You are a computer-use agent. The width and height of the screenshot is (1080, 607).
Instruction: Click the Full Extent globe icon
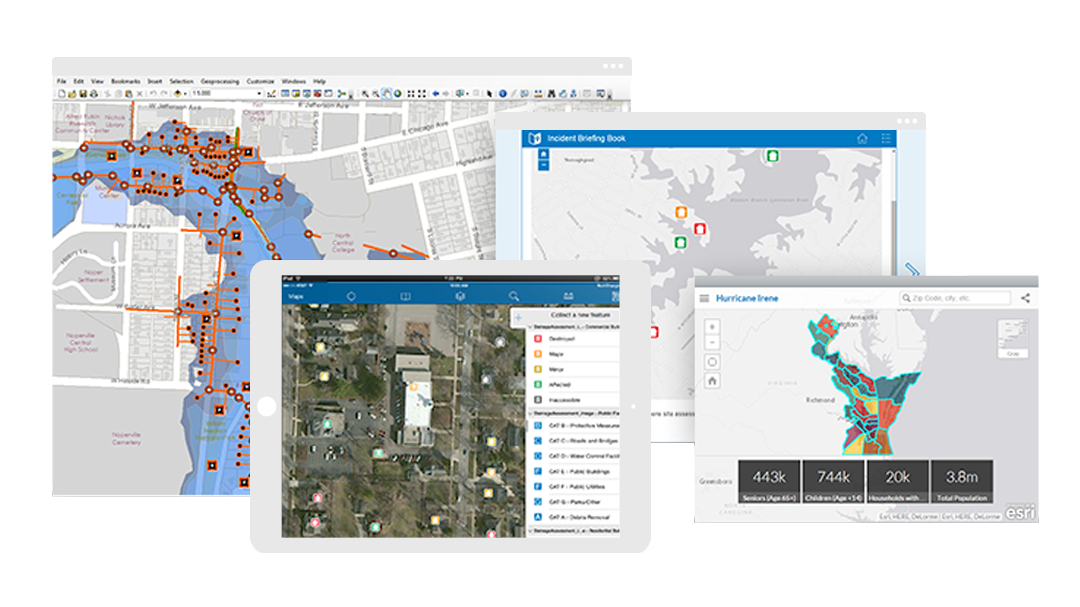398,94
